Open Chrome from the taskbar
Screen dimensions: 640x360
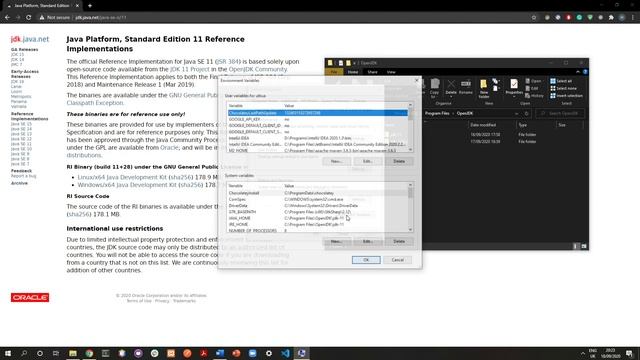(x=89, y=353)
